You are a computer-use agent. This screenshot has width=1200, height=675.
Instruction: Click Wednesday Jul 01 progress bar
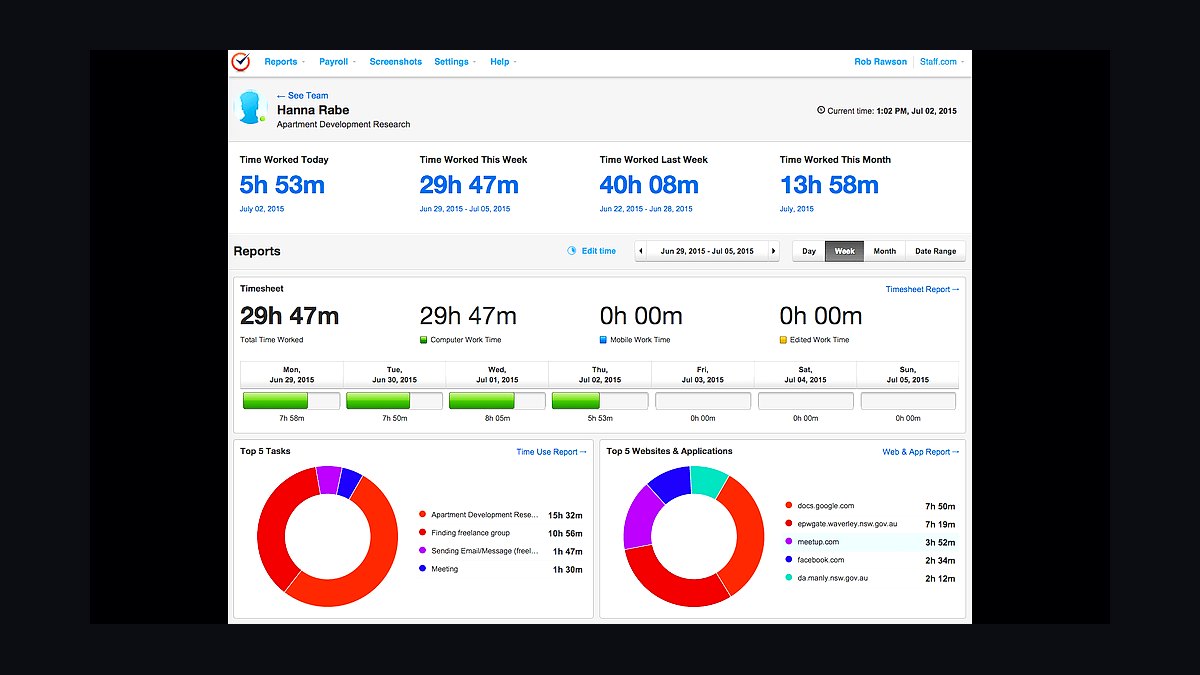[x=497, y=401]
